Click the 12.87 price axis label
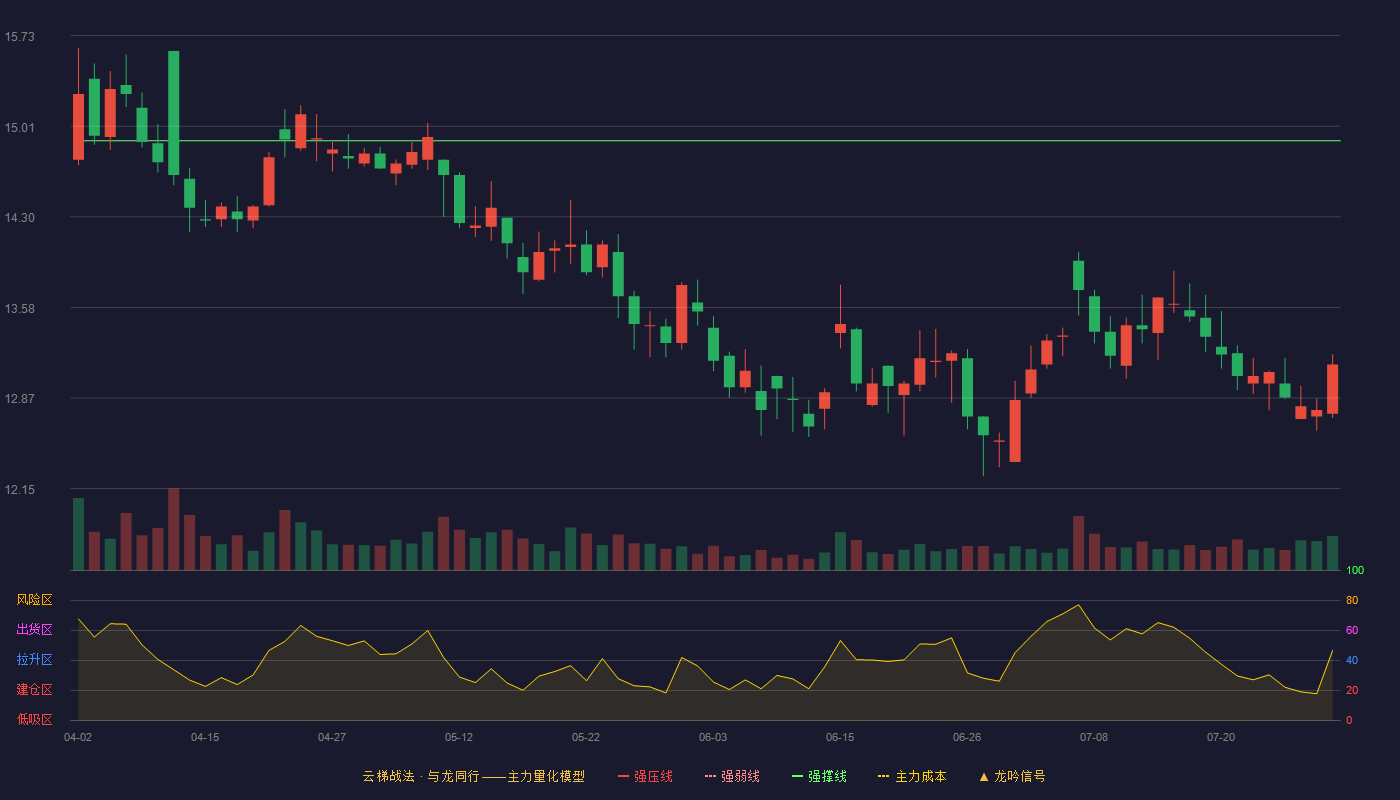The height and width of the screenshot is (800, 1400). [19, 398]
